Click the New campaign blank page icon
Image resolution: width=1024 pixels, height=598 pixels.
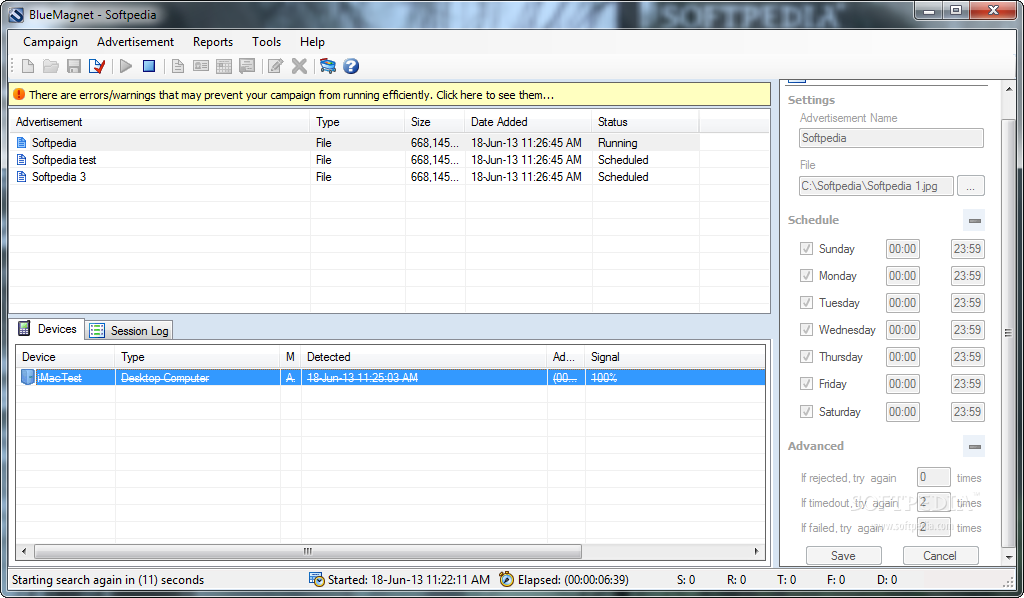pyautogui.click(x=28, y=66)
